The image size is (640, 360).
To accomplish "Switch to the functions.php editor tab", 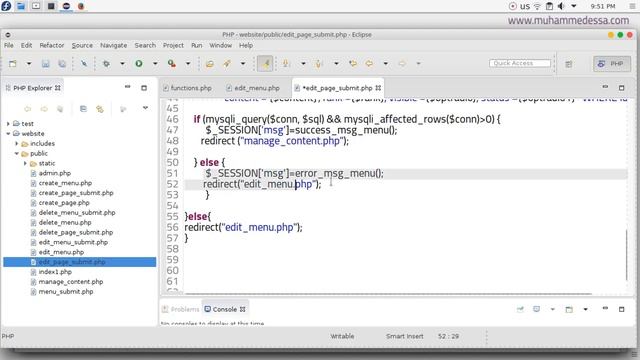I will 187,88.
